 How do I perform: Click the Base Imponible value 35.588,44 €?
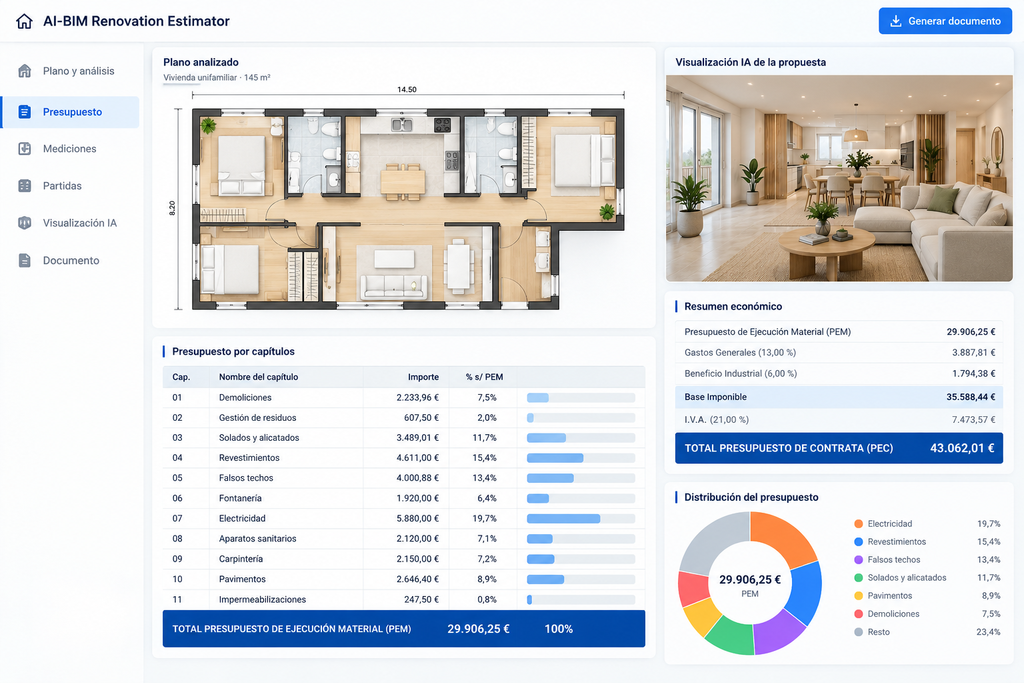[970, 396]
